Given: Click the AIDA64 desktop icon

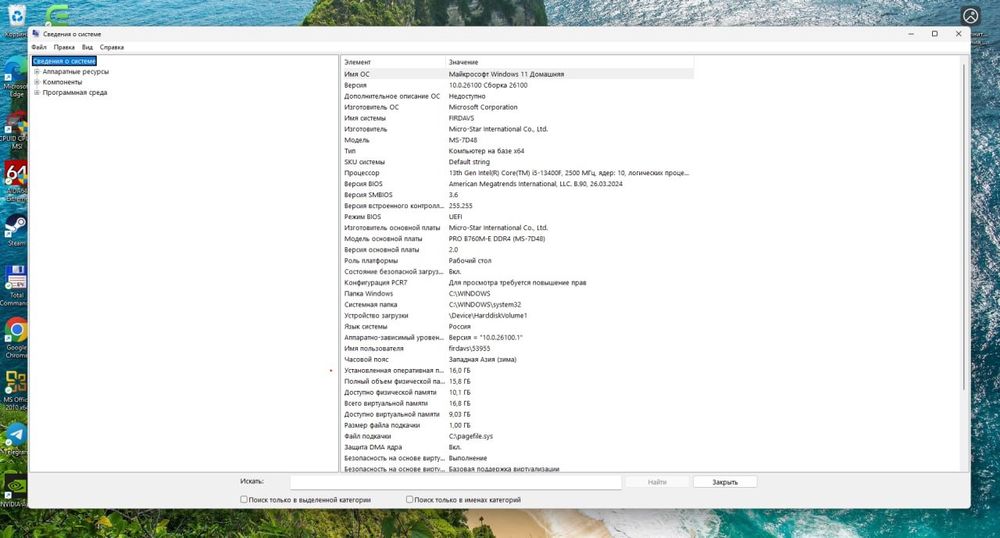Looking at the screenshot, I should [15, 176].
